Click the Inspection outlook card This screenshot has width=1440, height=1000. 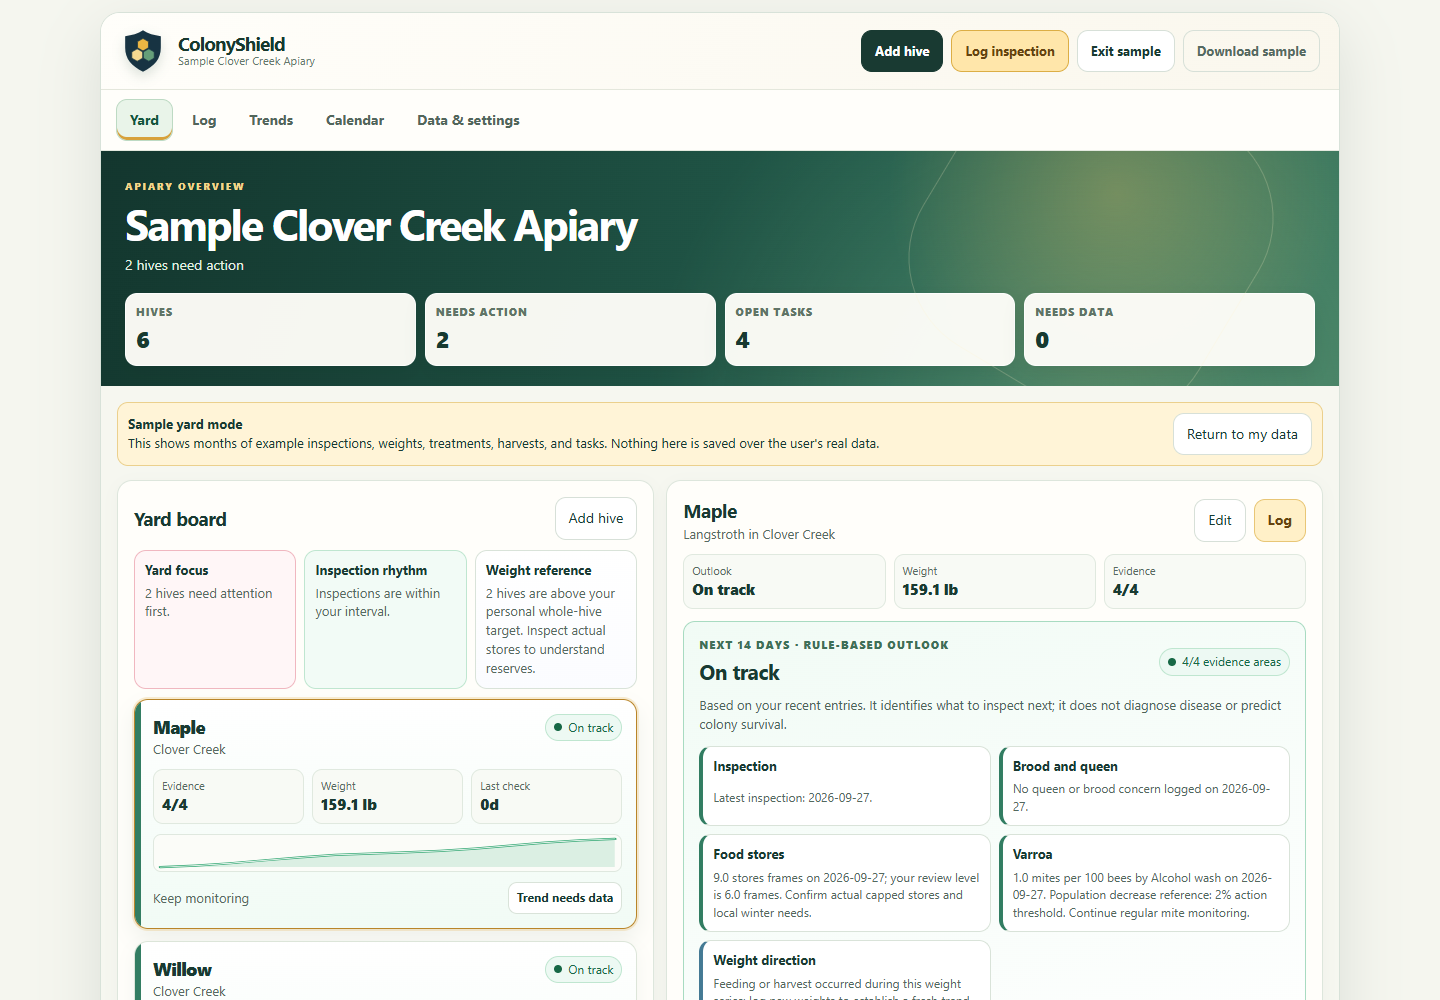point(845,786)
